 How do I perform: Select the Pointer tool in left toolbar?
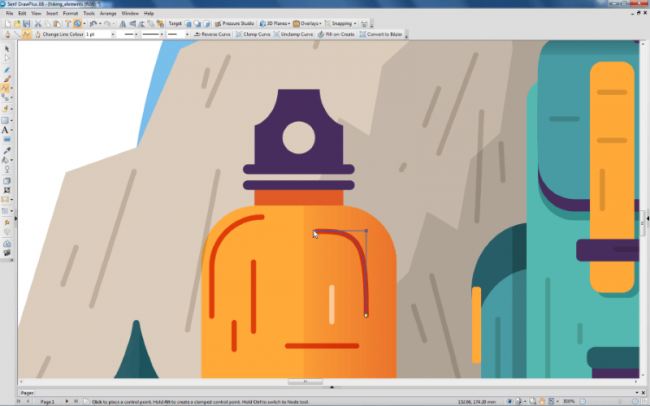coord(7,48)
